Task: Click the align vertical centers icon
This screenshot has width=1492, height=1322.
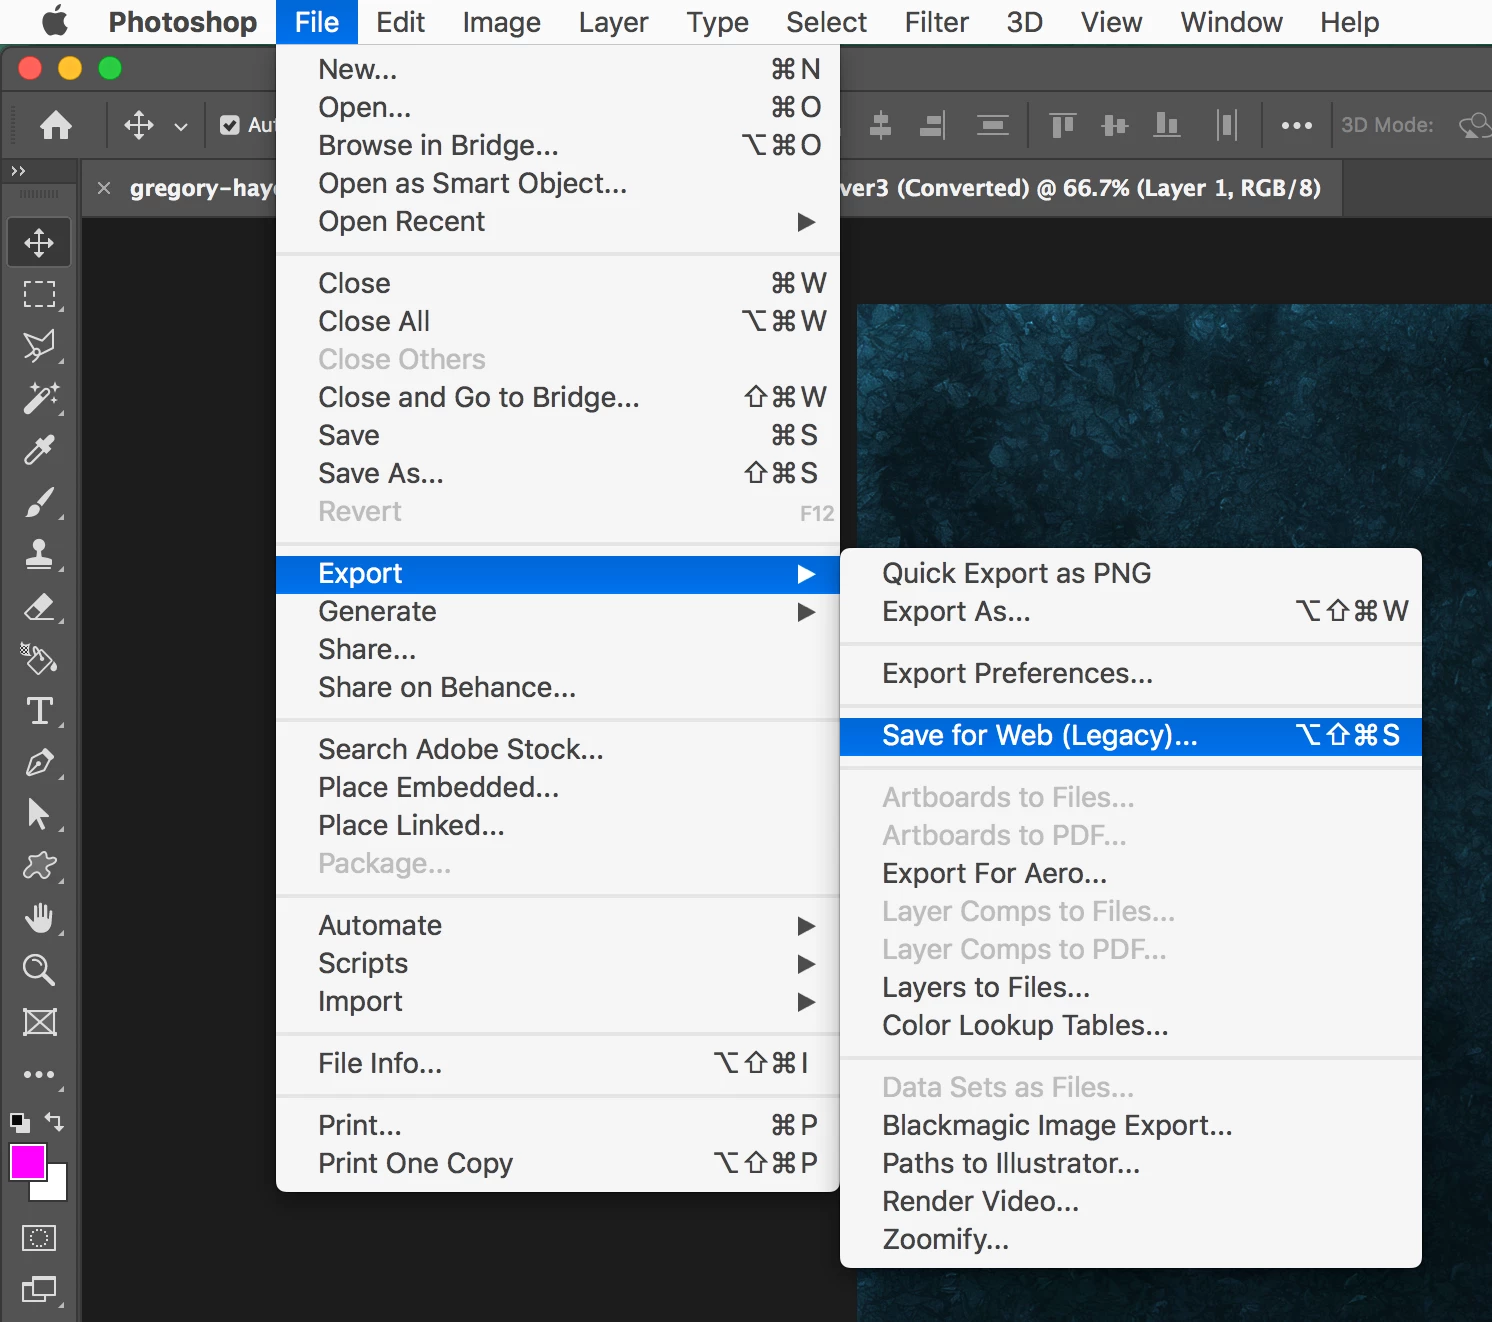Action: point(1114,125)
